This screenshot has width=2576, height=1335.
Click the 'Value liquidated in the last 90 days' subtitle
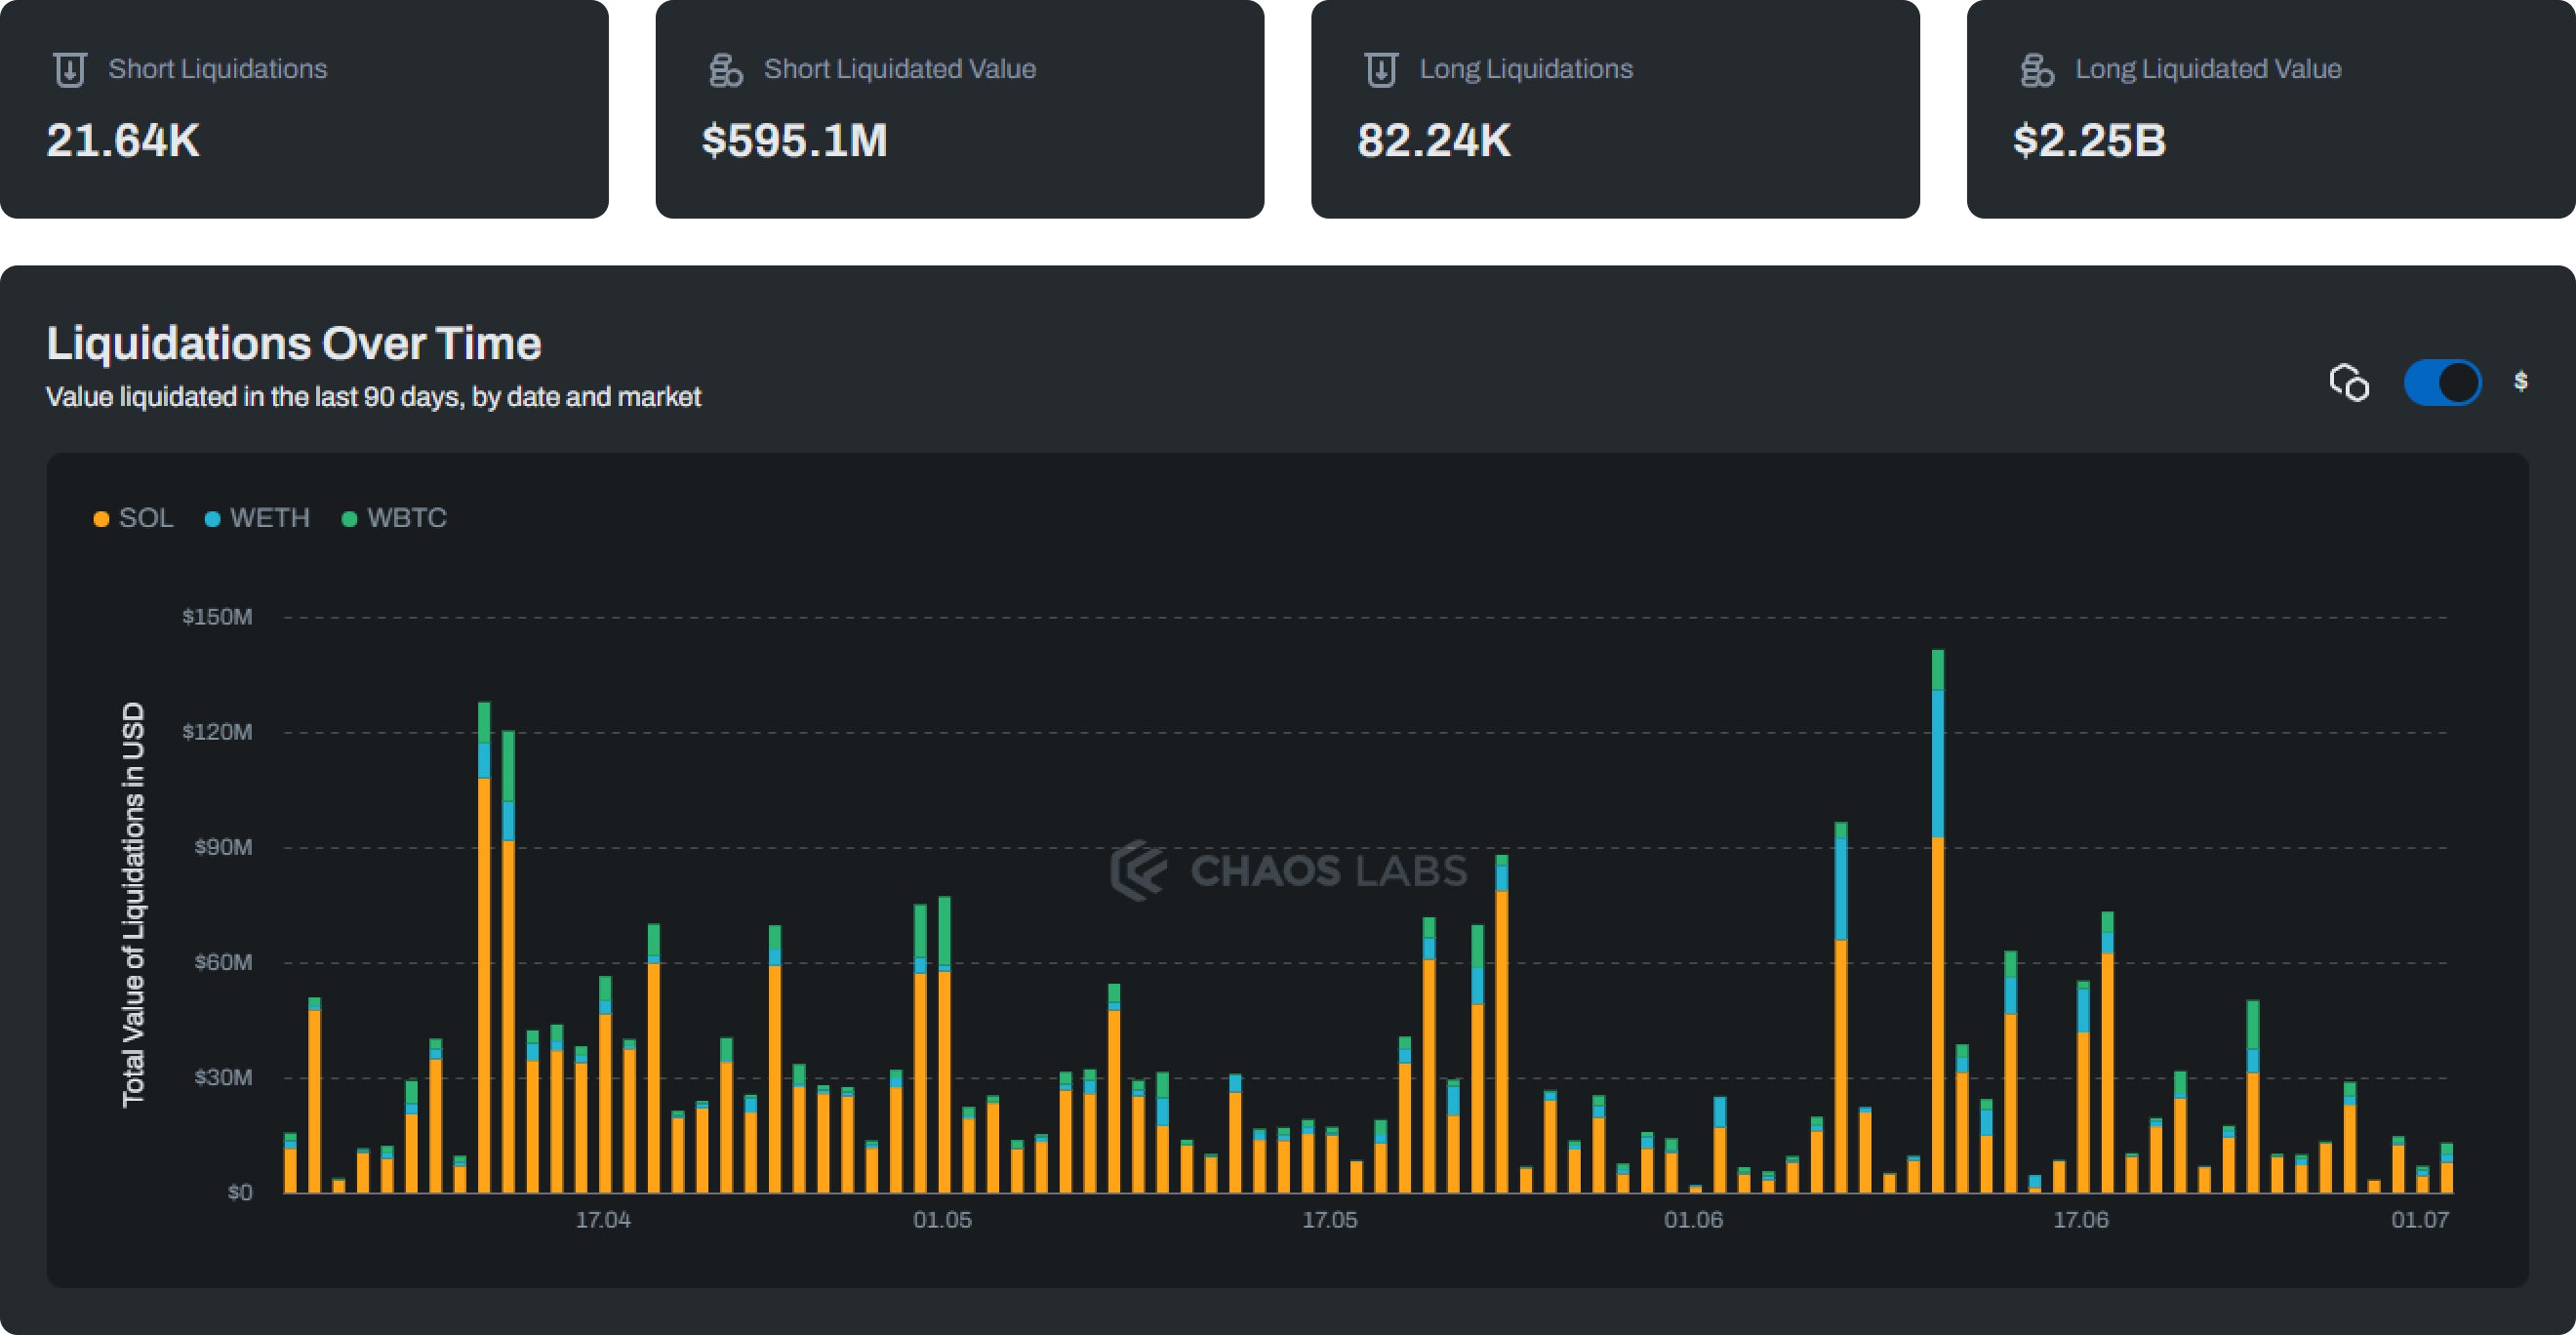click(x=374, y=397)
